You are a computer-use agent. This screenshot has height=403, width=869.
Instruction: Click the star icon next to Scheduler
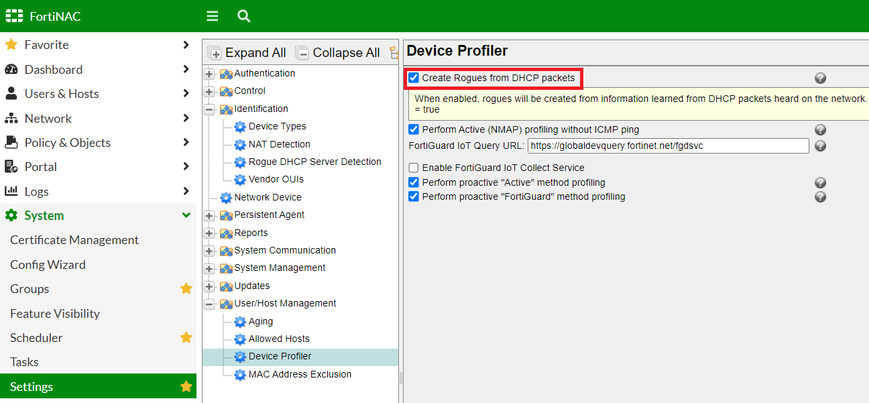click(x=186, y=338)
